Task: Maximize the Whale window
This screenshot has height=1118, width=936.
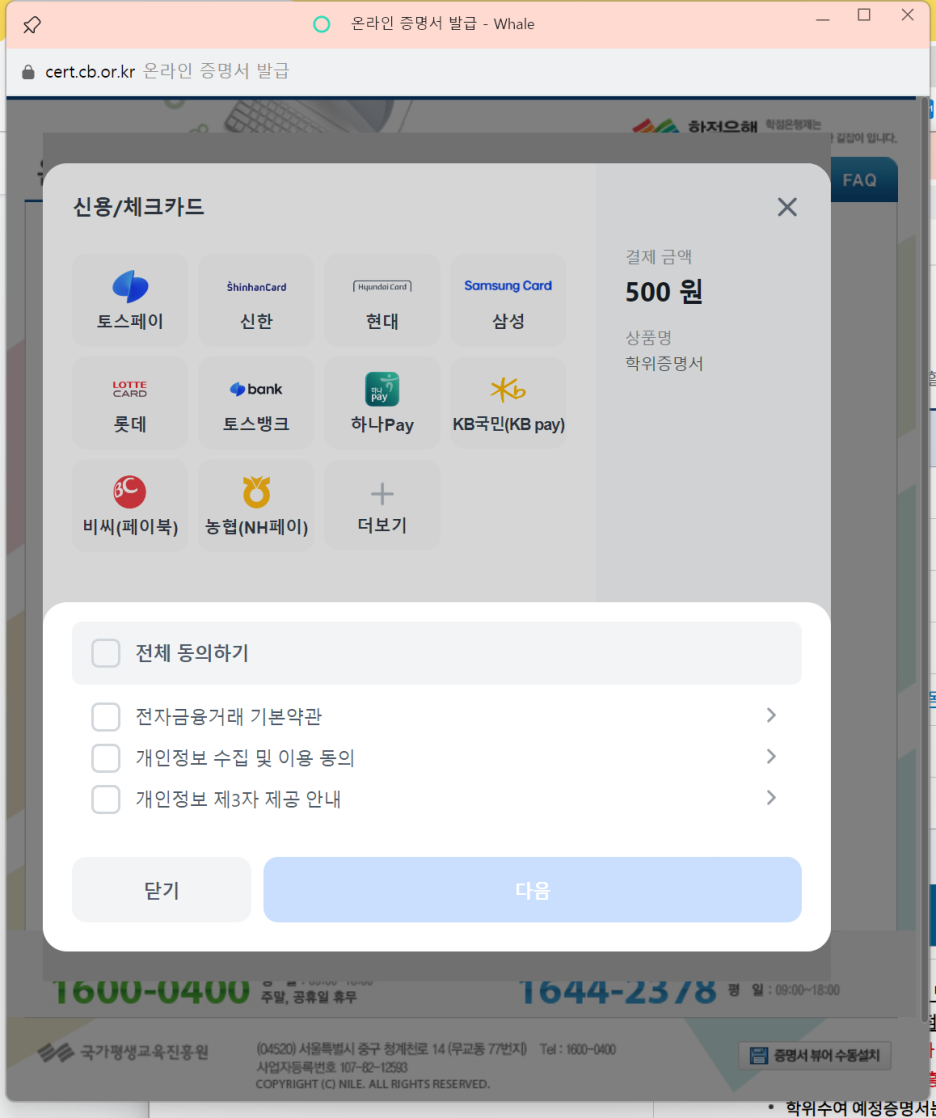Action: (x=864, y=15)
